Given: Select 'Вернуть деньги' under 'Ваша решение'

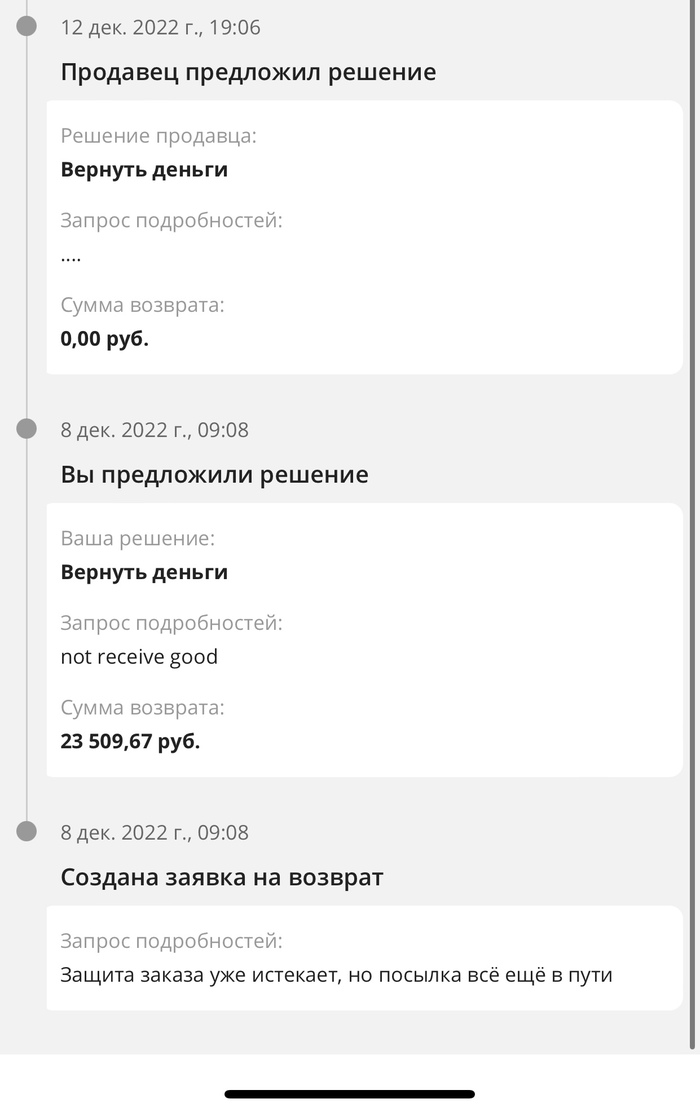Looking at the screenshot, I should [144, 572].
